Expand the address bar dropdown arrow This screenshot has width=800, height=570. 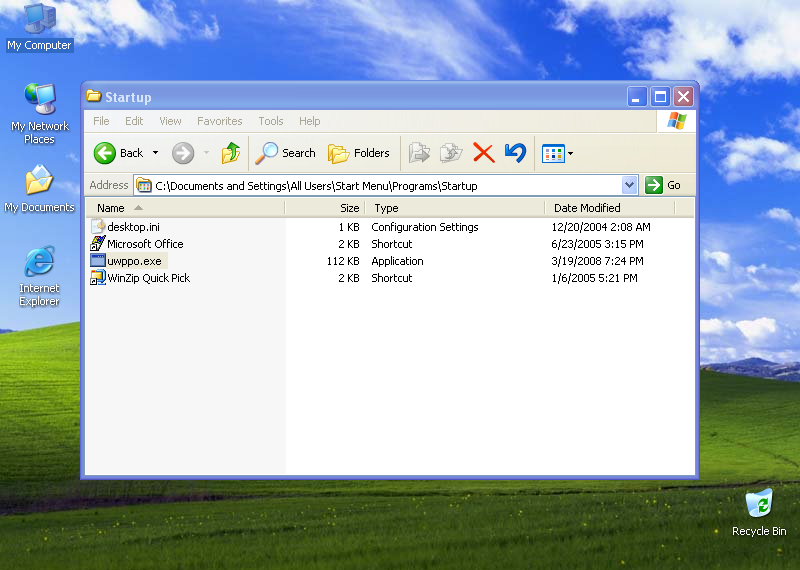pos(629,185)
